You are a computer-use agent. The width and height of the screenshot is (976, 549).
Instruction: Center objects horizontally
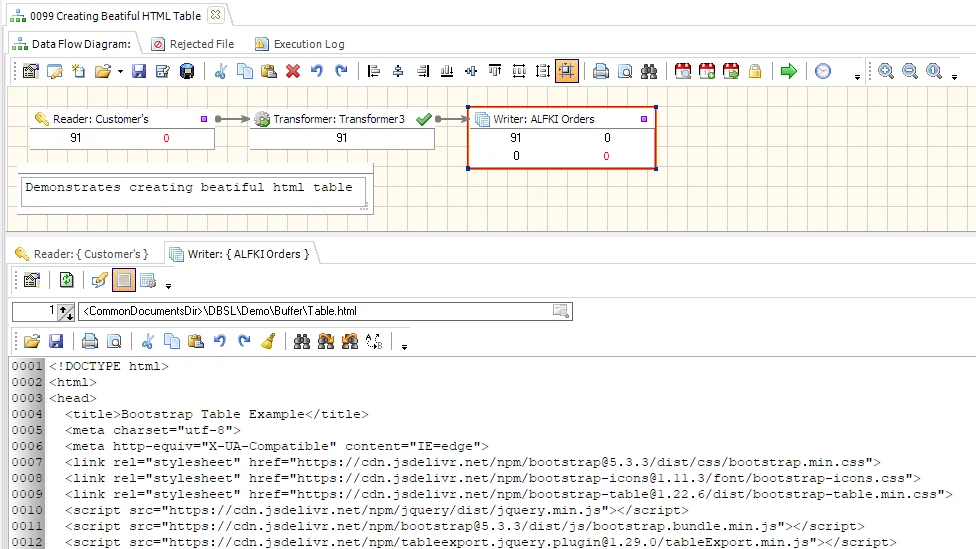coord(398,71)
